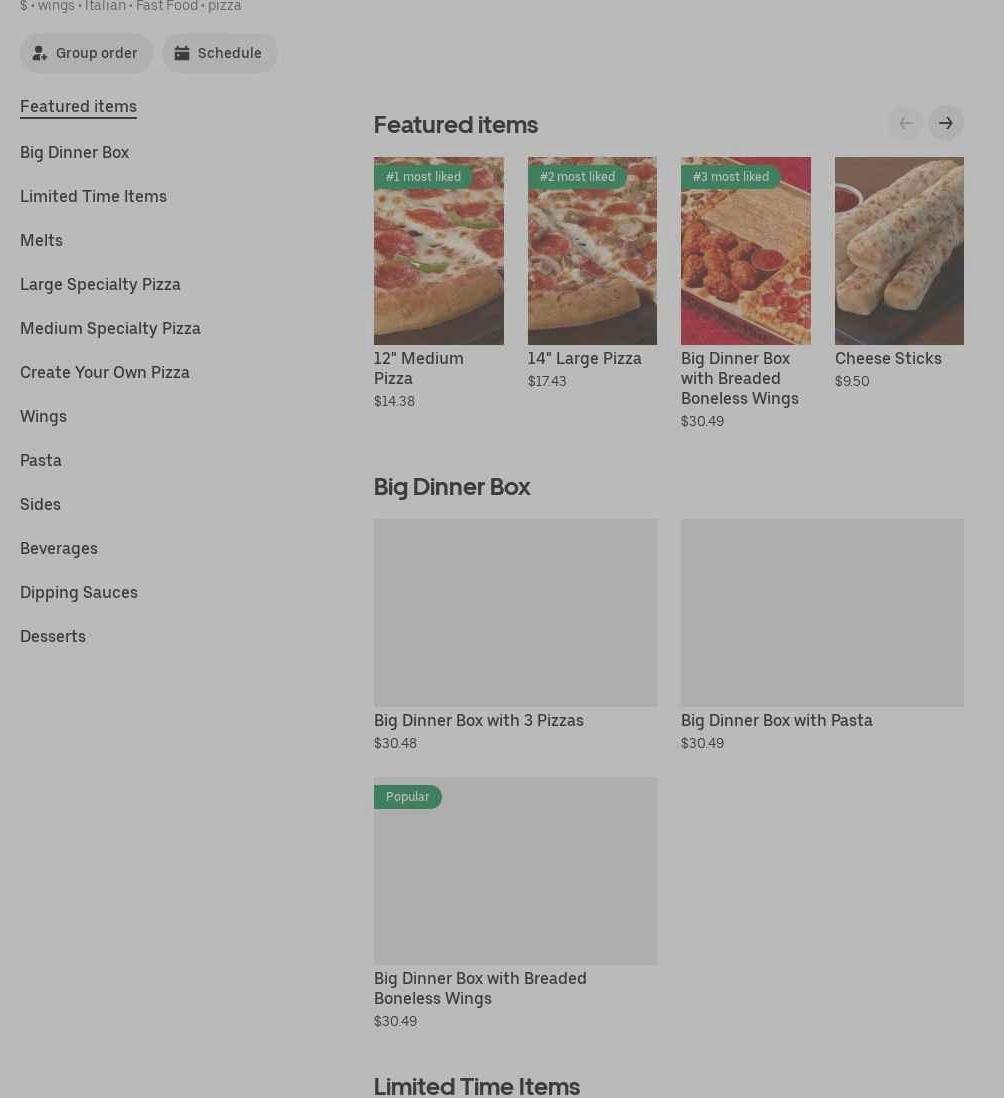Select the 14" Large Pizza featured image
The height and width of the screenshot is (1098, 1004).
click(x=592, y=251)
